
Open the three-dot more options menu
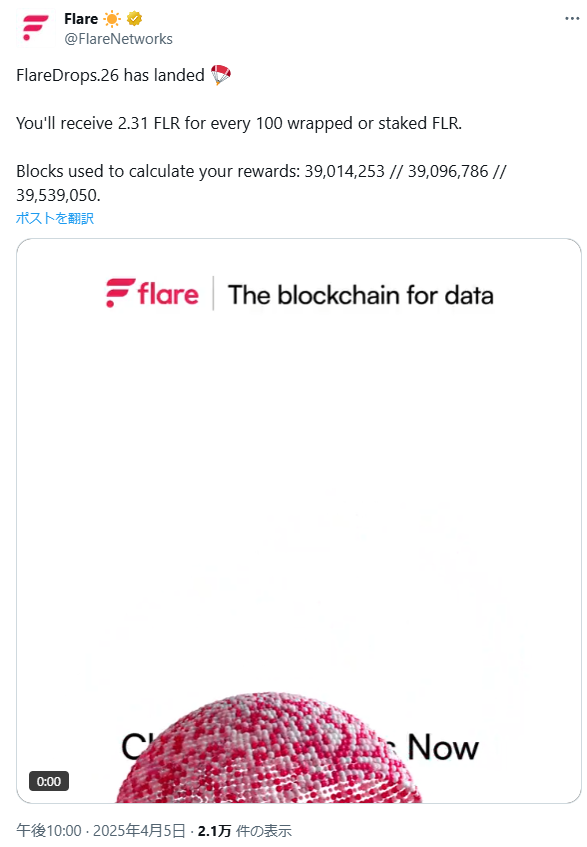(572, 18)
